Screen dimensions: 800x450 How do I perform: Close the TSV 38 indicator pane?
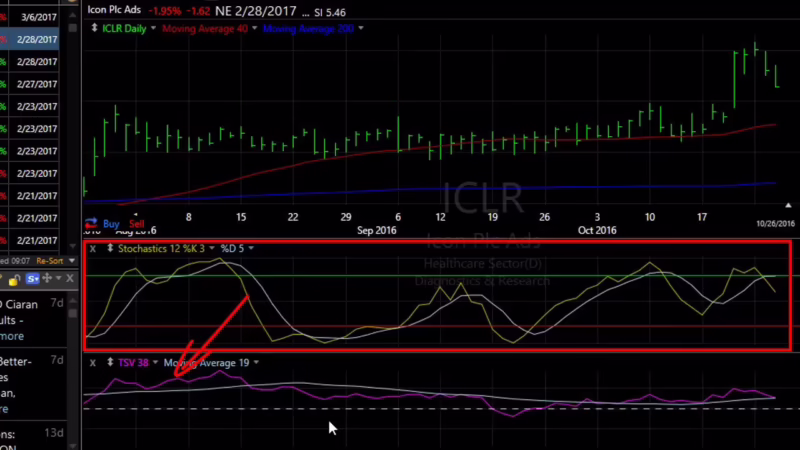pos(93,363)
